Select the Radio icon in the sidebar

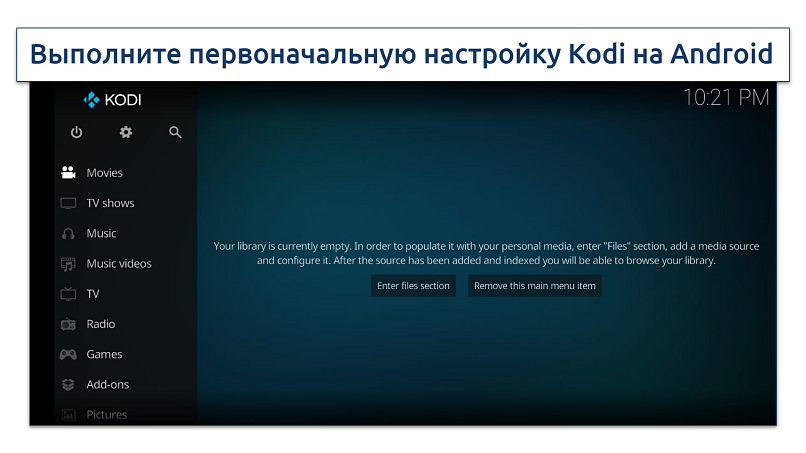coord(68,324)
